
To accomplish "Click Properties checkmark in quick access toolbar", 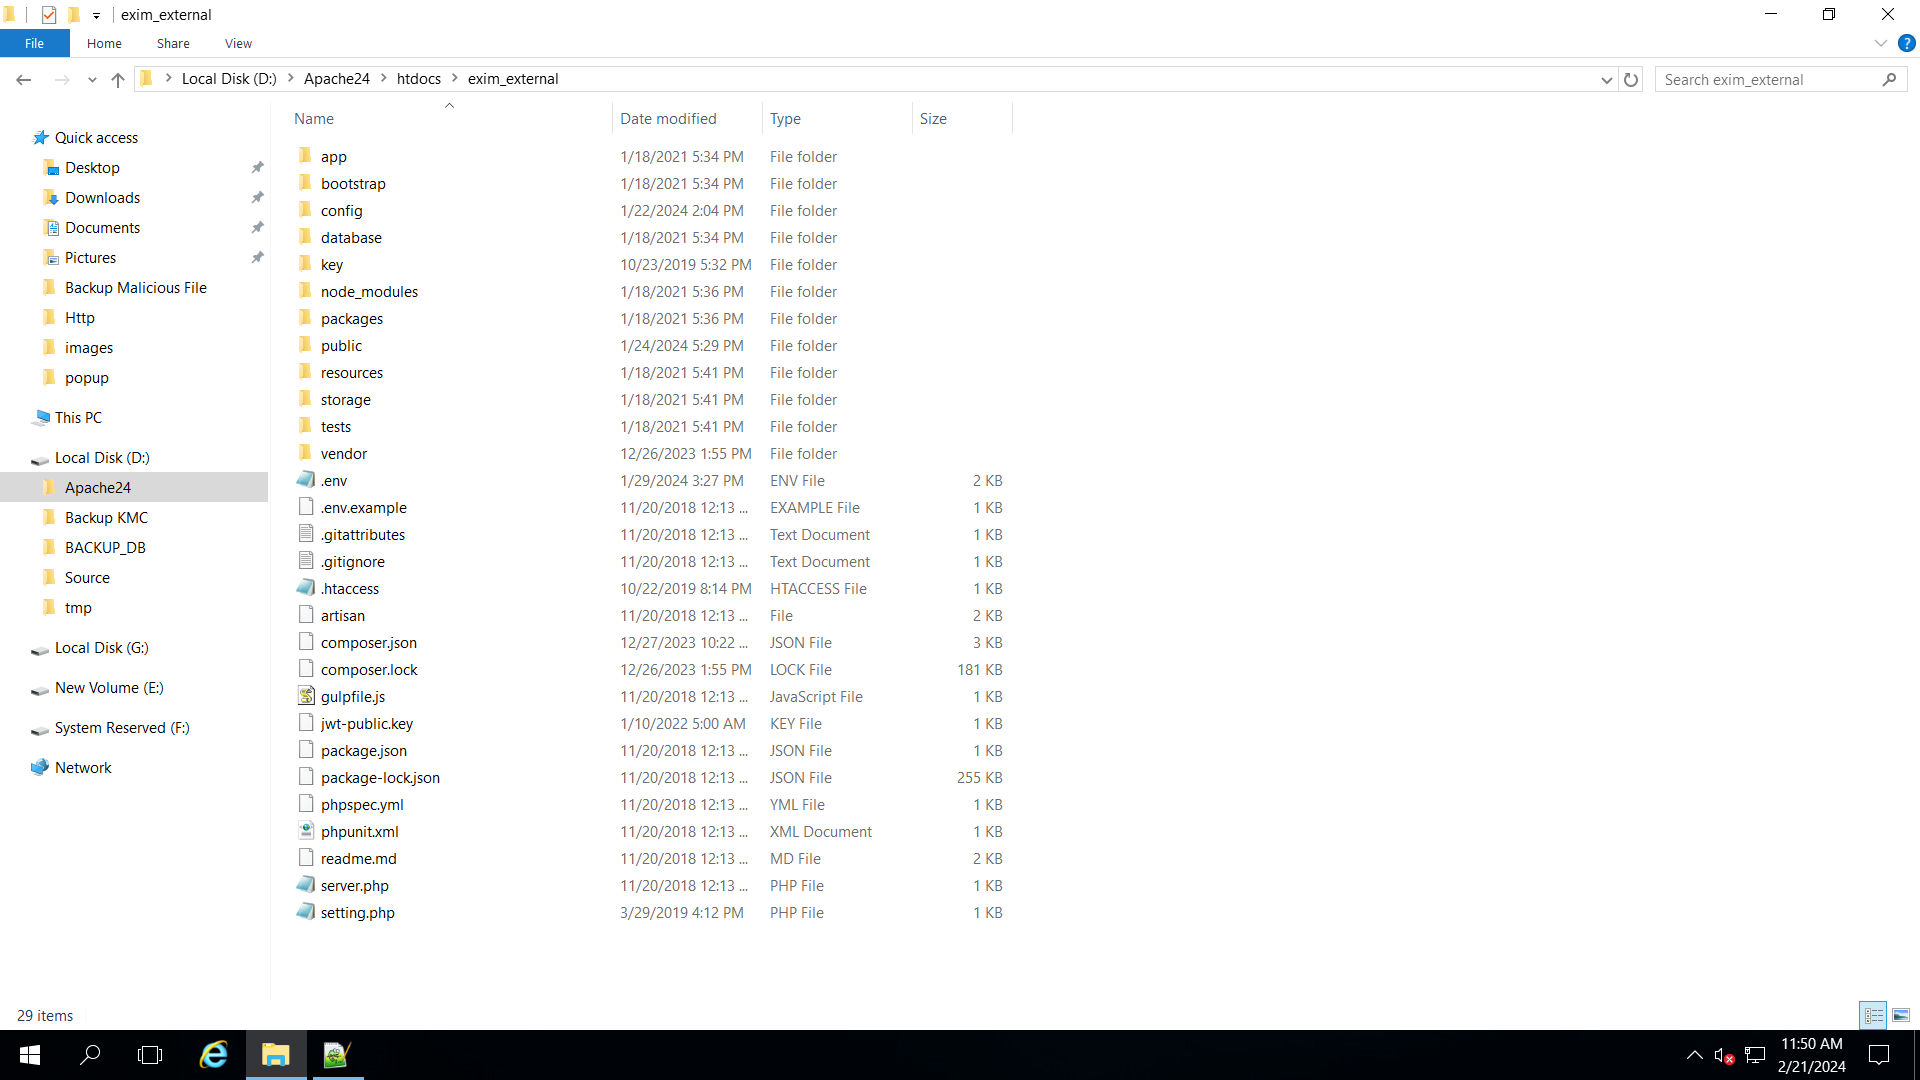I will tap(49, 15).
